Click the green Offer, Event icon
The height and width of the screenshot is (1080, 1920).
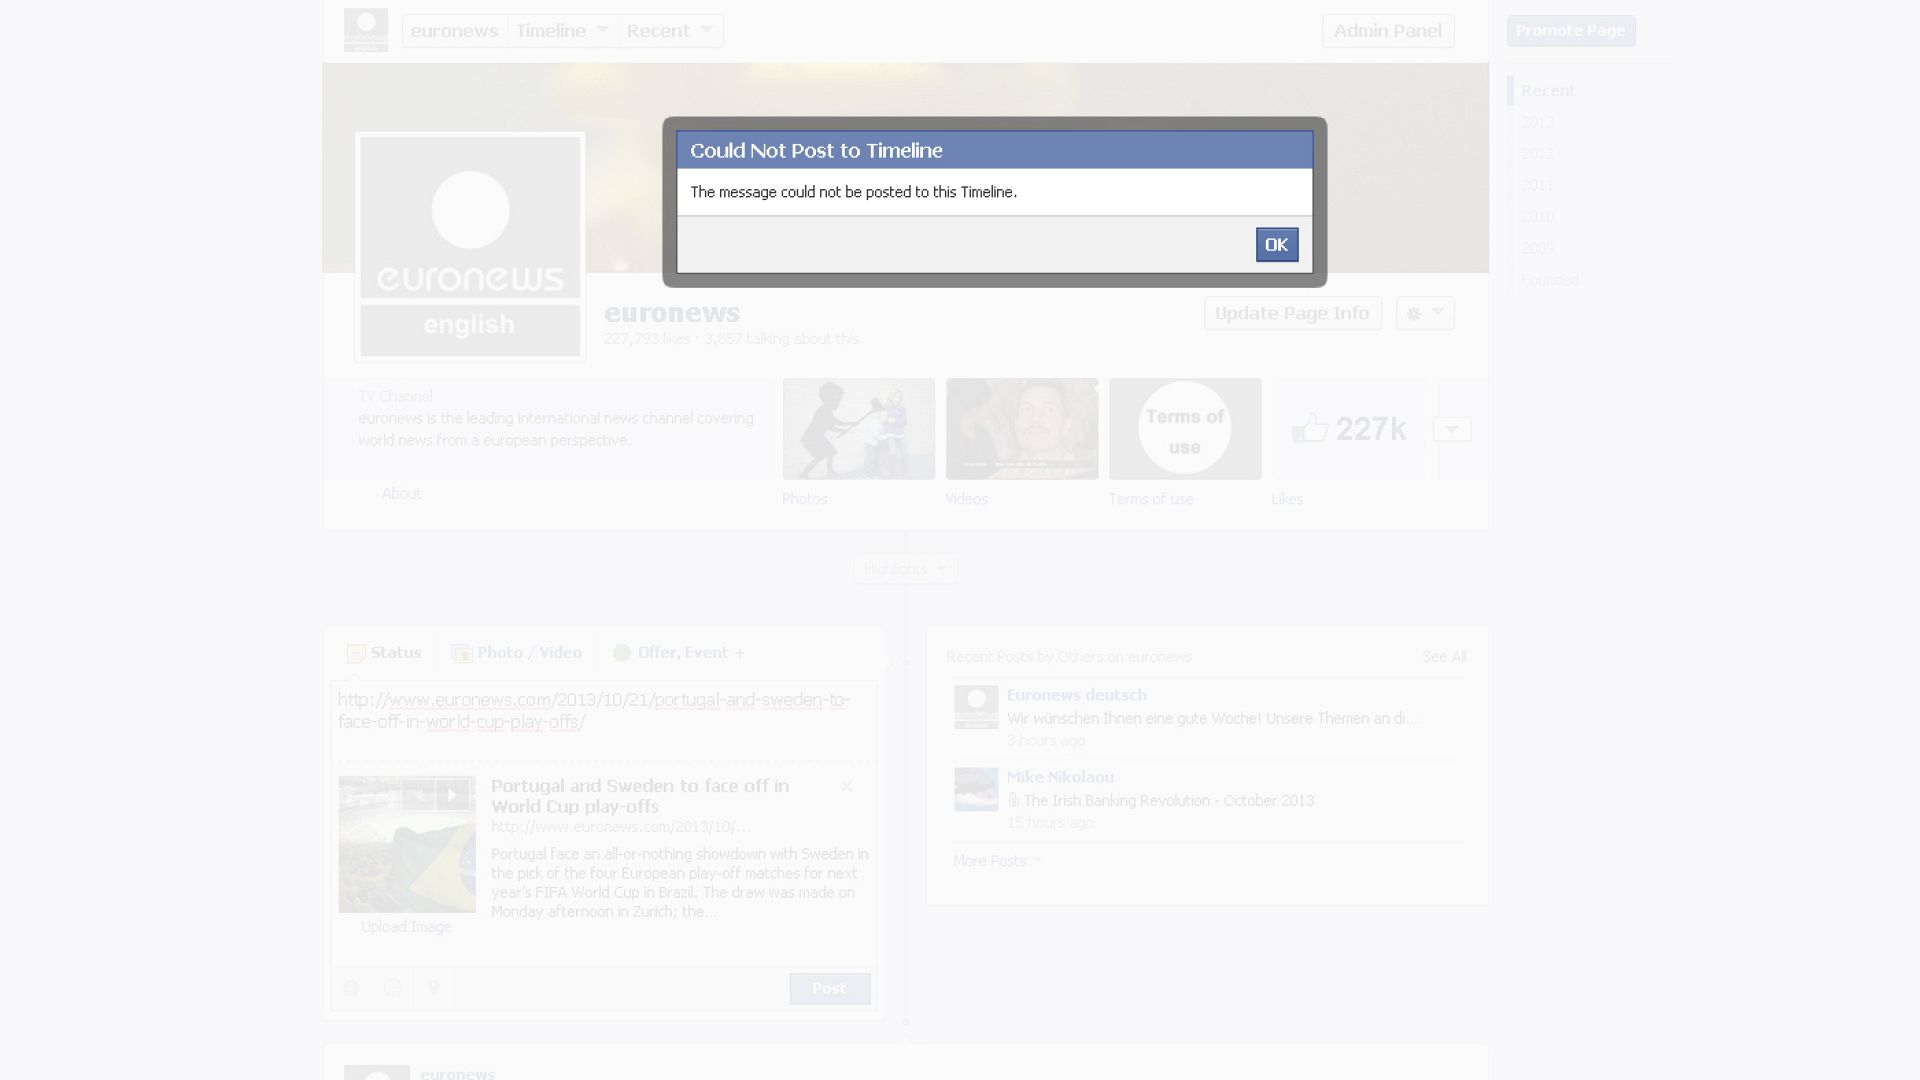coord(622,652)
